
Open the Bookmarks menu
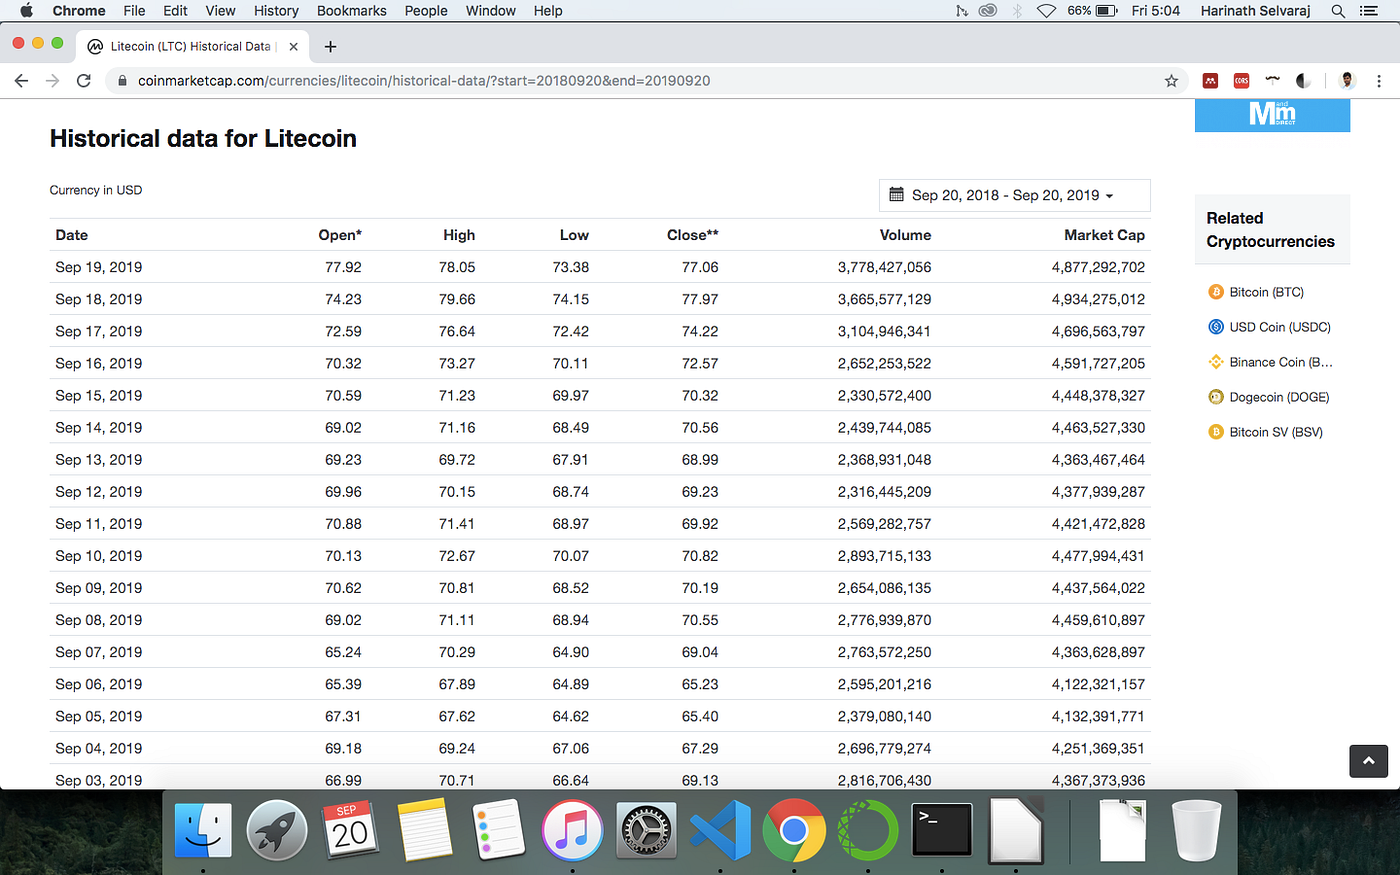(x=351, y=11)
